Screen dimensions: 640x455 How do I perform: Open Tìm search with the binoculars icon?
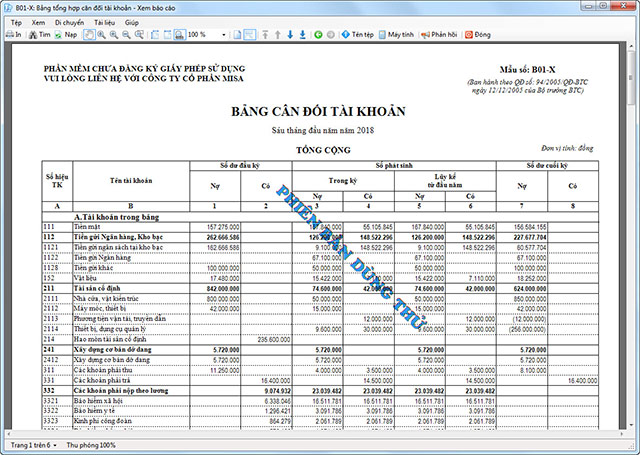point(38,34)
